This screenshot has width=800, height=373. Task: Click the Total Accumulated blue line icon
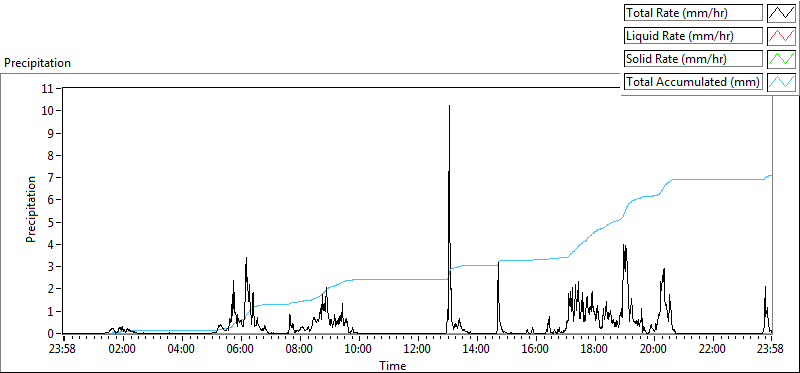point(781,81)
